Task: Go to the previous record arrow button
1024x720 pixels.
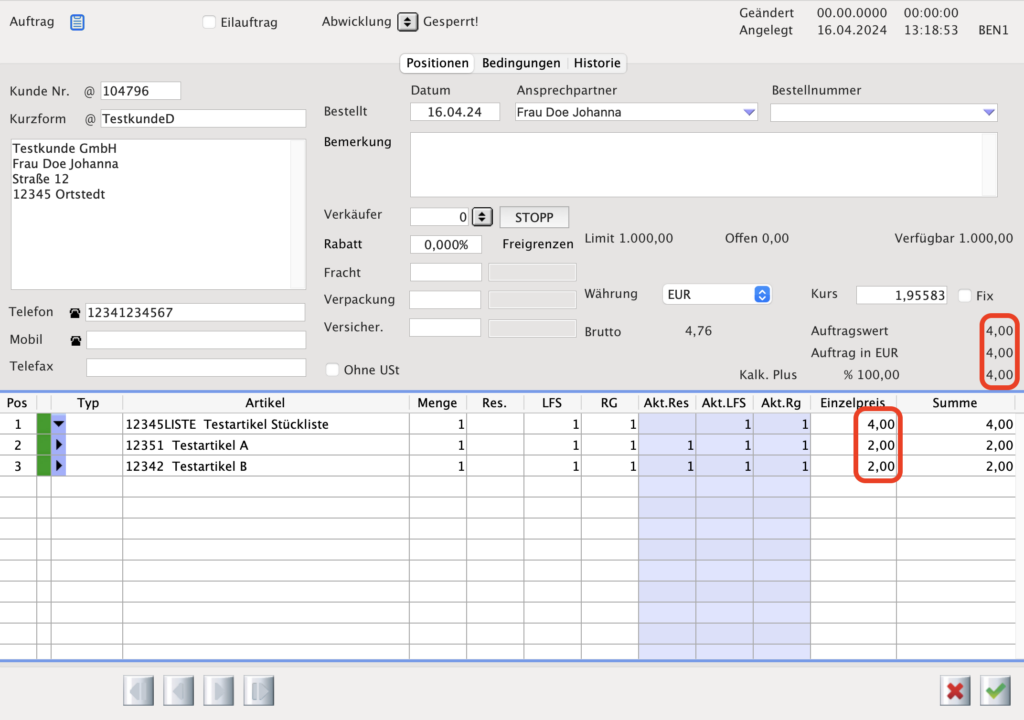Action: coord(178,690)
